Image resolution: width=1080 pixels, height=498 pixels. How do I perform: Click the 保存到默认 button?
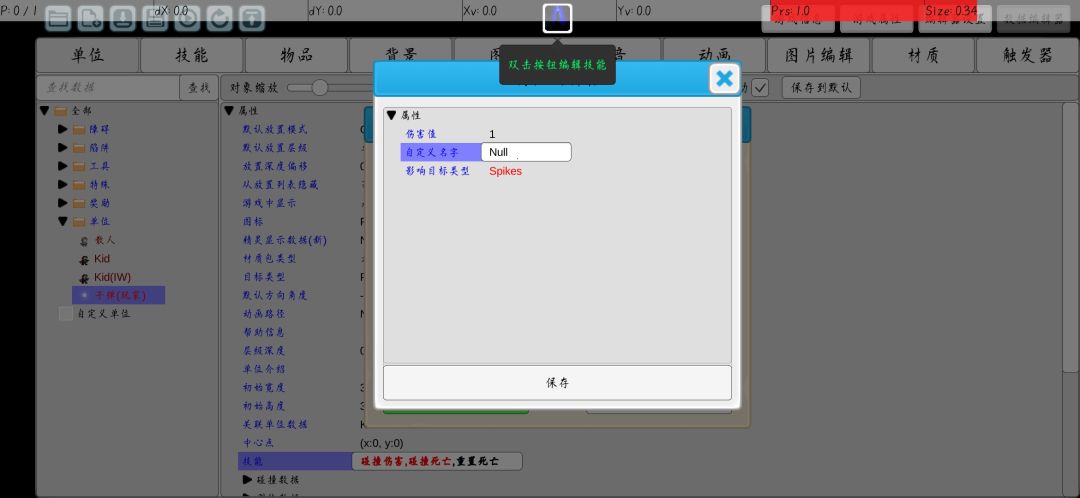click(821, 88)
